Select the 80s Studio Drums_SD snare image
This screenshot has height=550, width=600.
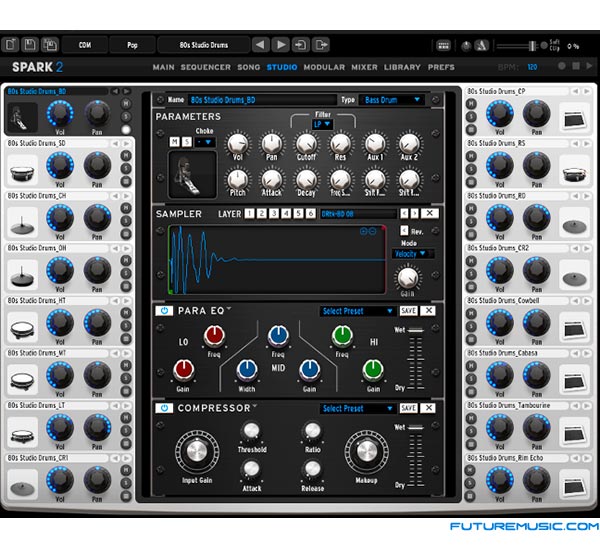(22, 171)
